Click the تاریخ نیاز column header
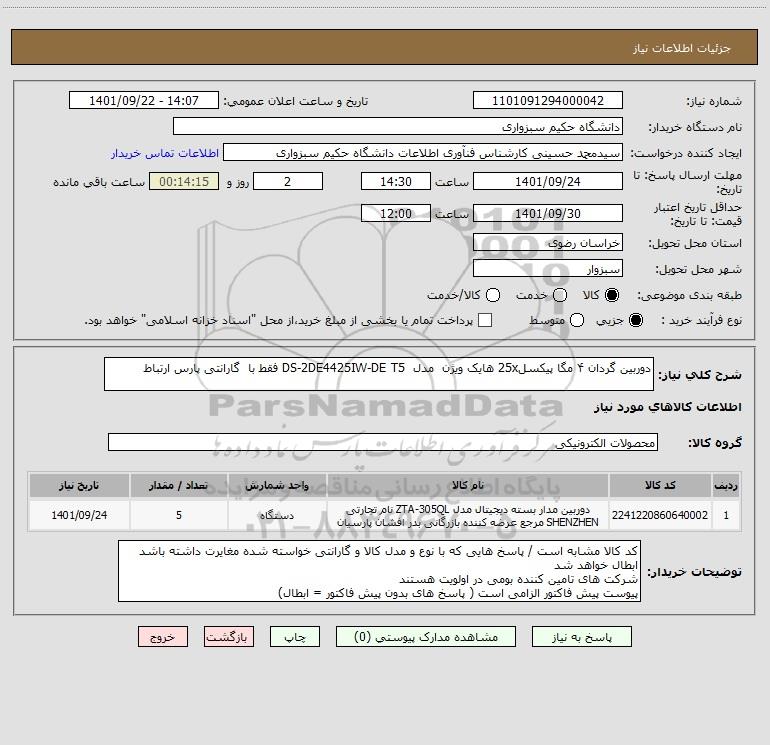The image size is (770, 745). [79, 485]
